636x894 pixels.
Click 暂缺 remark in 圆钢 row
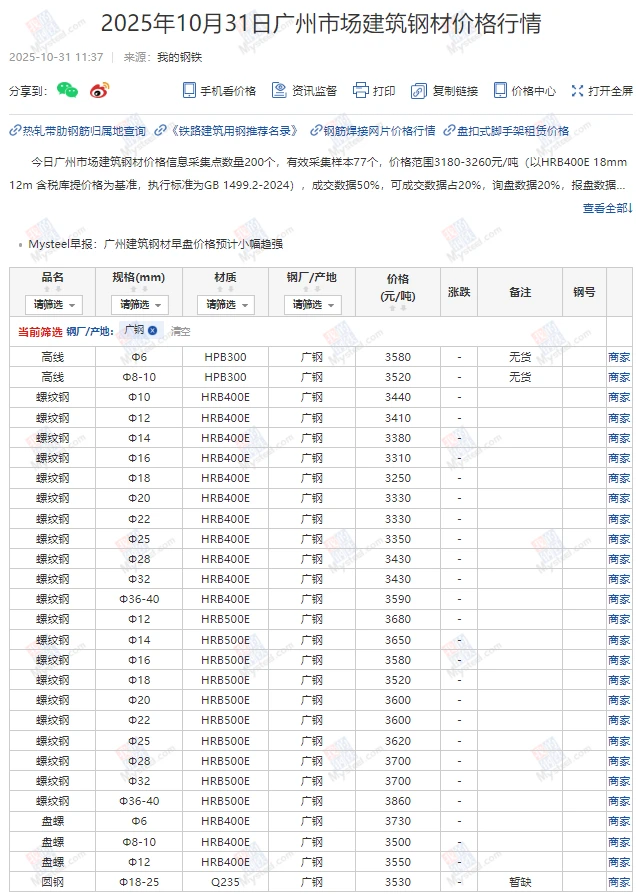pyautogui.click(x=520, y=882)
